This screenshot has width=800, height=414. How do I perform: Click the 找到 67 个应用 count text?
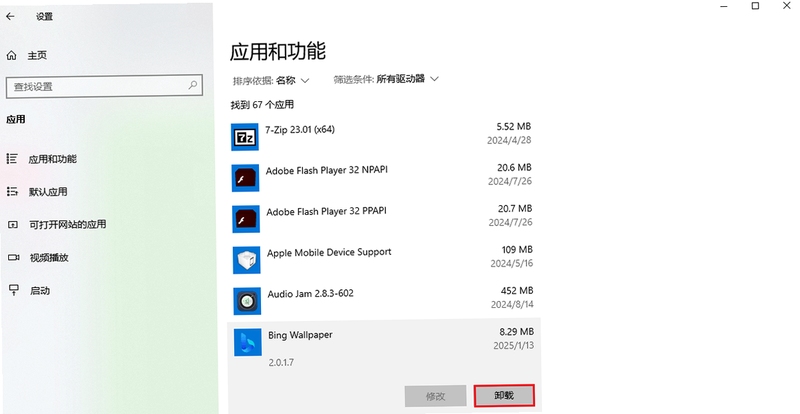click(262, 105)
